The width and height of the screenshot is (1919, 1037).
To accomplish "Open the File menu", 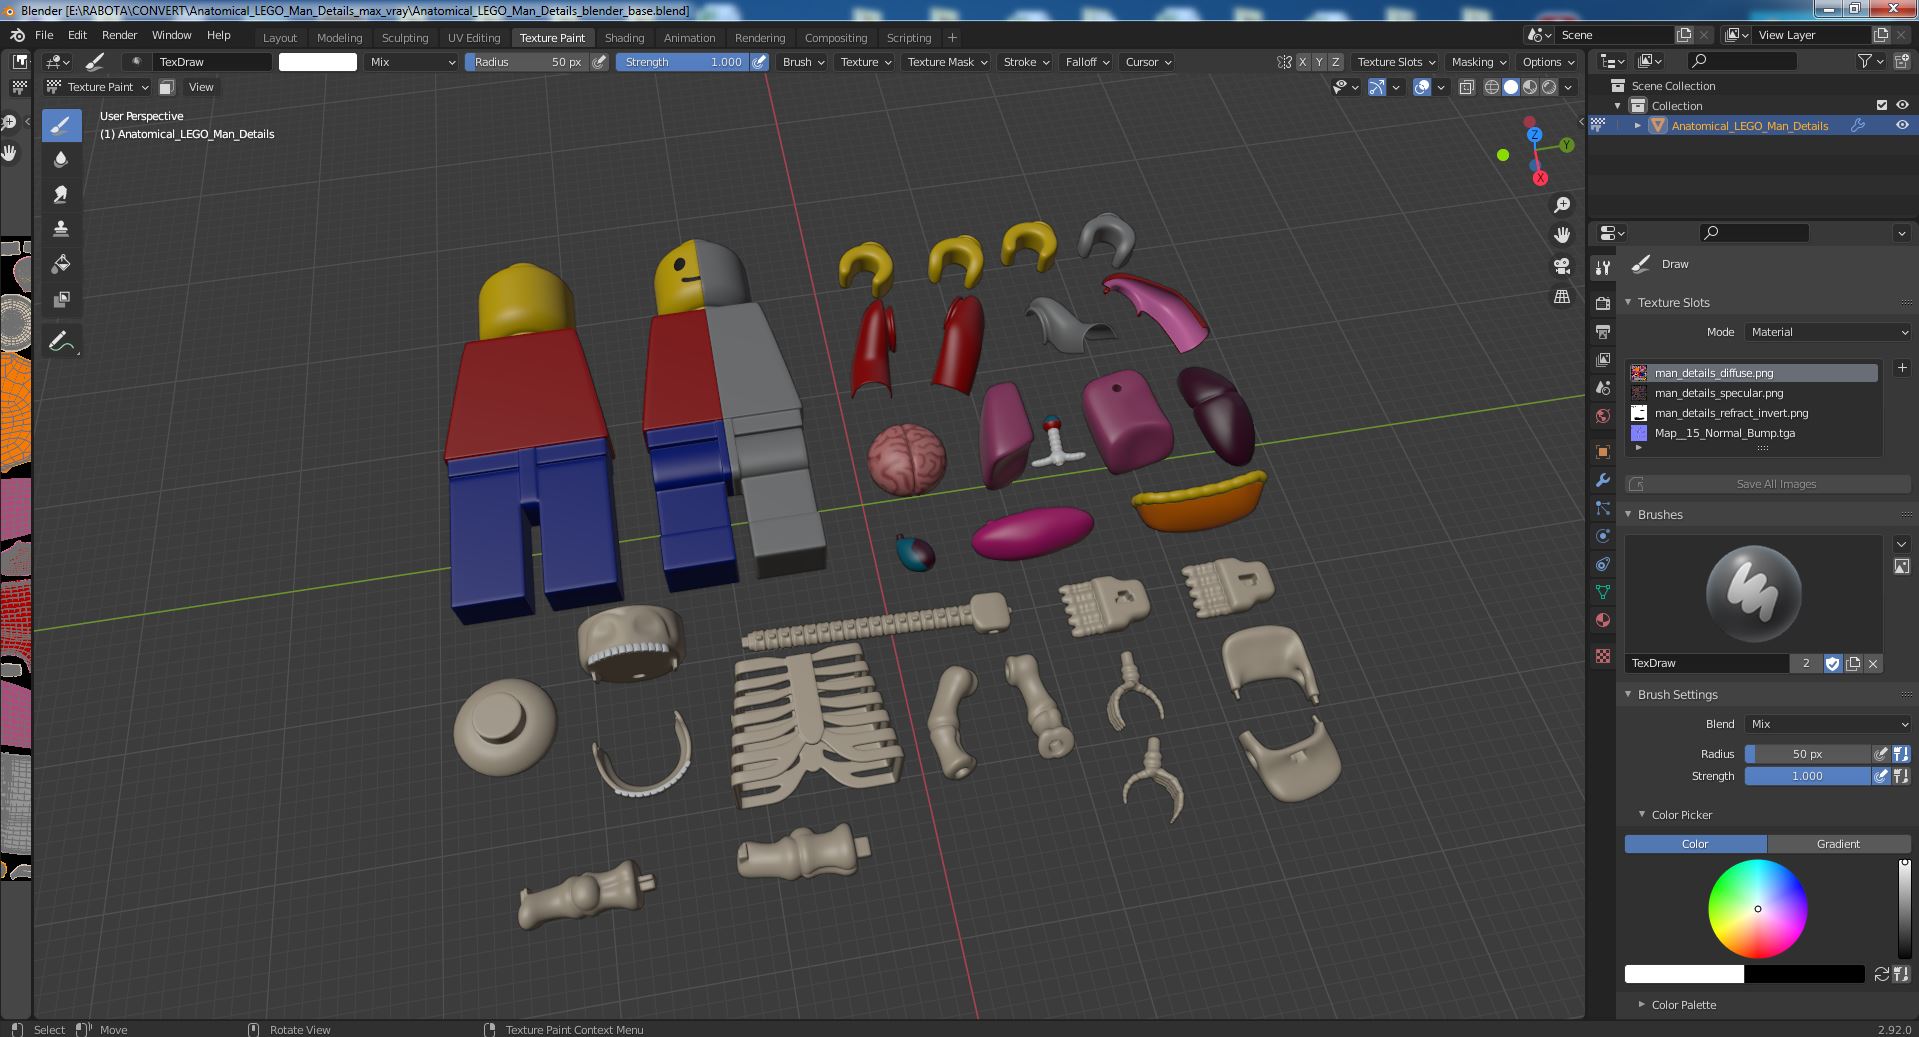I will click(44, 35).
